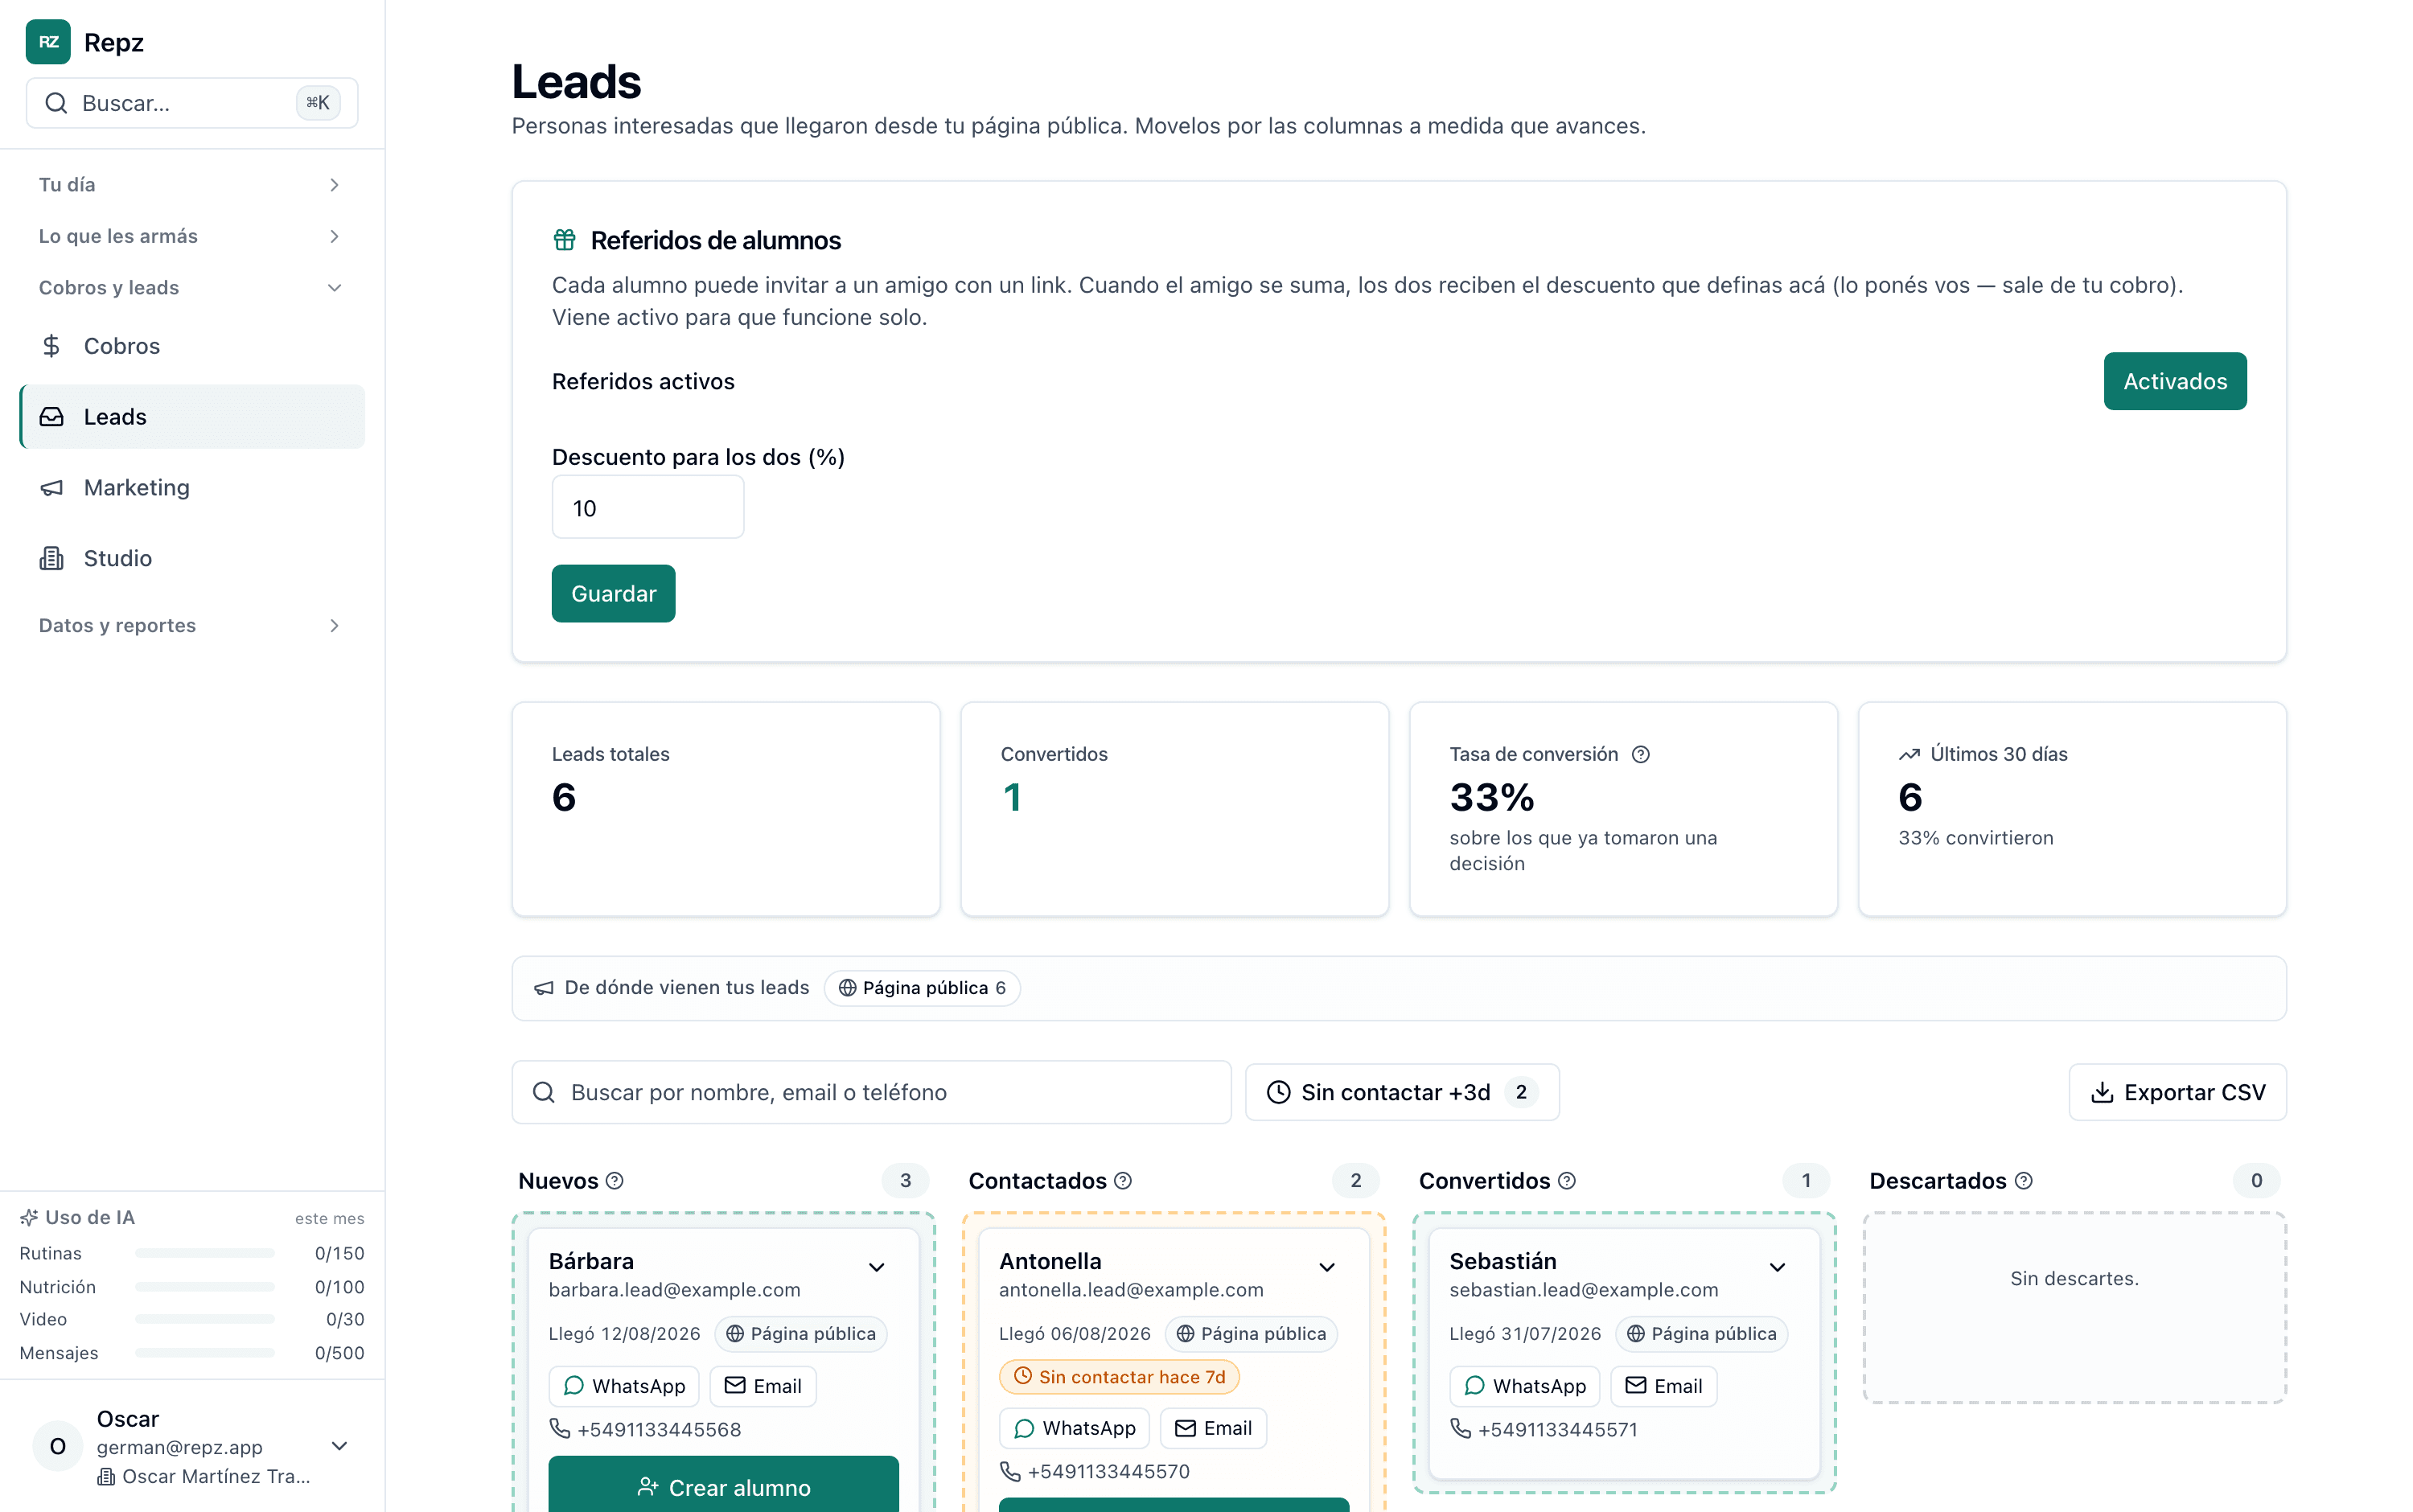Click the Mensajes usage progress bar
2413x1512 pixels.
(205, 1353)
